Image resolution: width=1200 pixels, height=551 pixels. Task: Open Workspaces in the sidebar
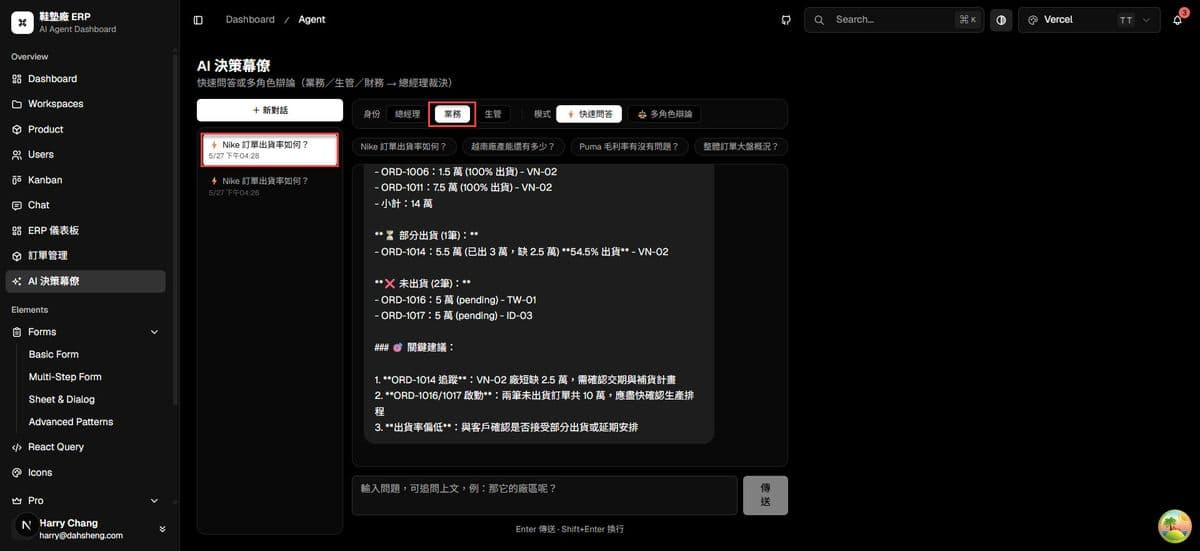(x=86, y=104)
